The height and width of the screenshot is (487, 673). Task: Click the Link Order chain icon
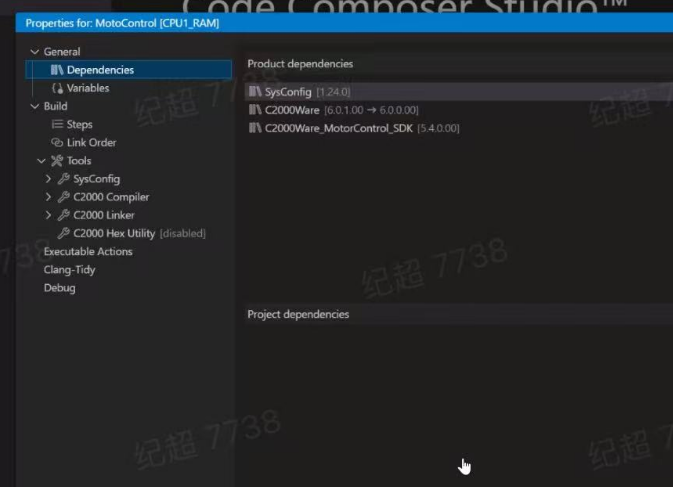click(x=57, y=142)
